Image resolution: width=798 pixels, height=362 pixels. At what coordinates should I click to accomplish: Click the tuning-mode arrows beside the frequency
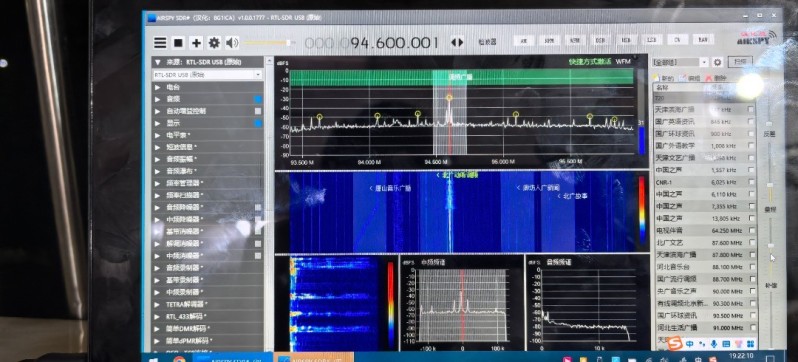coord(457,42)
